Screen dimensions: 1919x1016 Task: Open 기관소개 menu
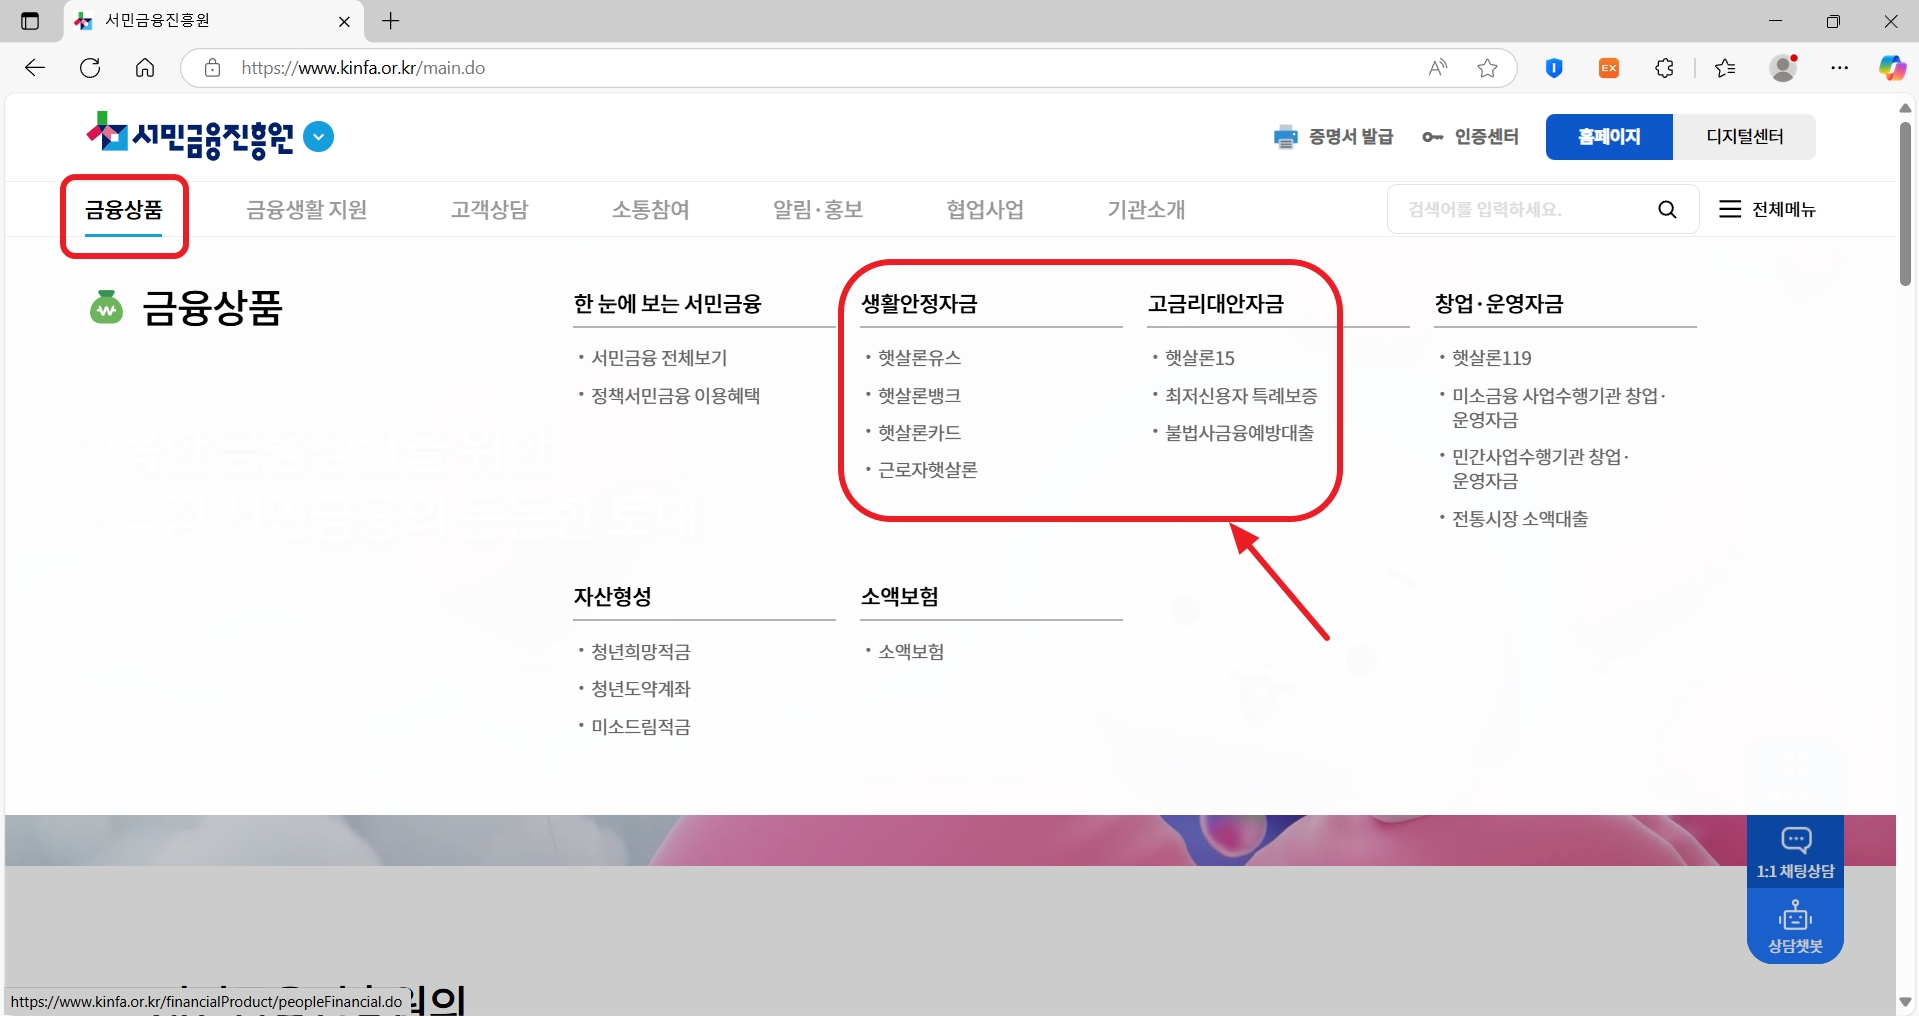pyautogui.click(x=1146, y=210)
